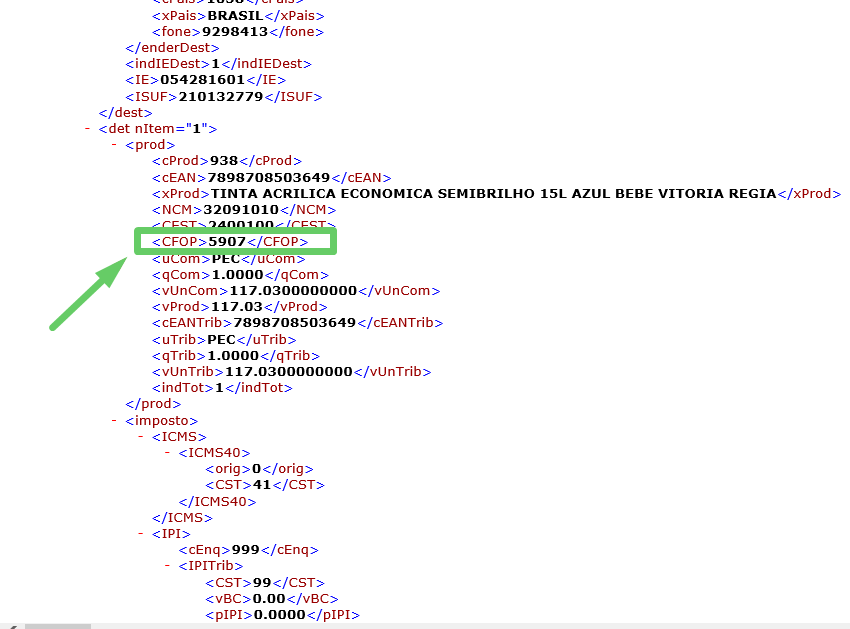Click the uCom value PEC
The width and height of the screenshot is (850, 629).
point(226,259)
